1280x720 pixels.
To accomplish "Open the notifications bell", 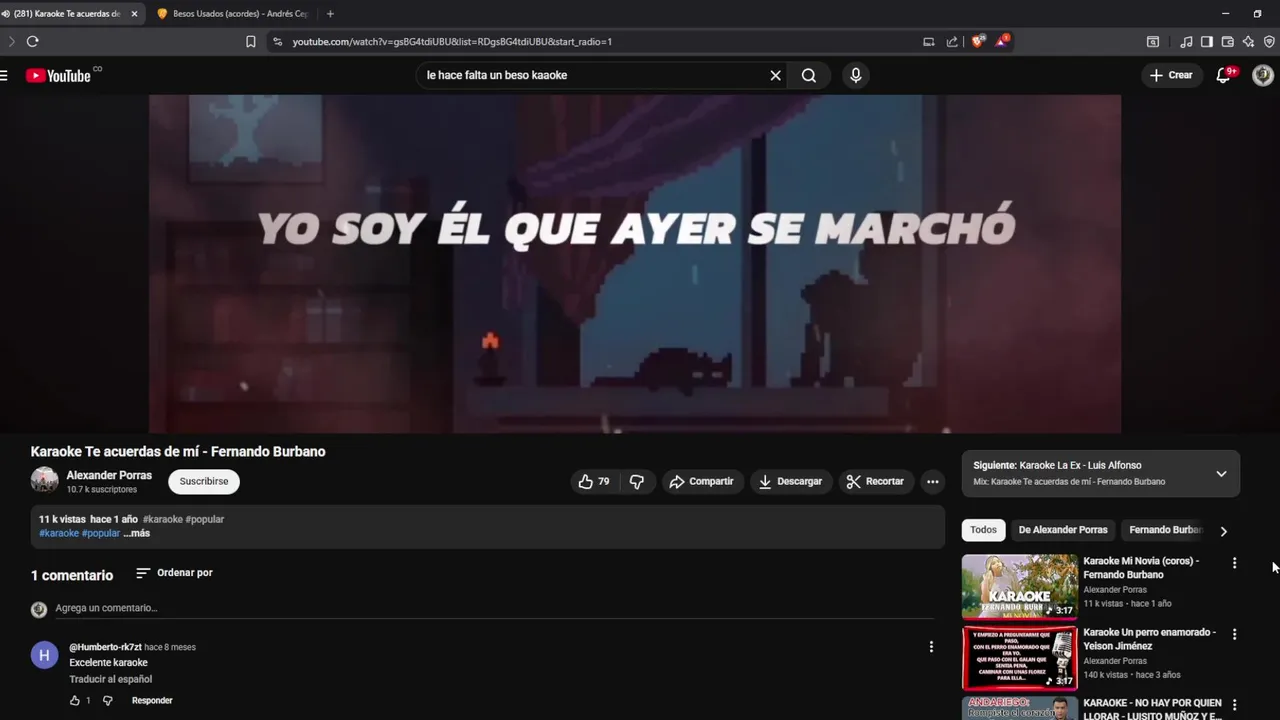I will 1223,75.
